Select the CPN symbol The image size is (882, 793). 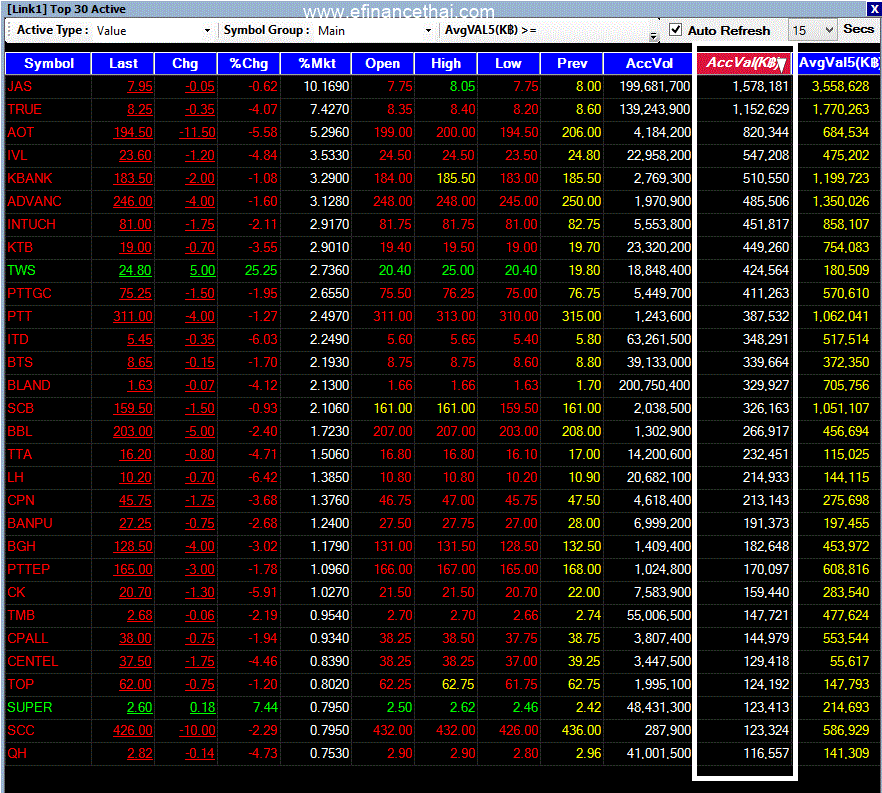(21, 501)
